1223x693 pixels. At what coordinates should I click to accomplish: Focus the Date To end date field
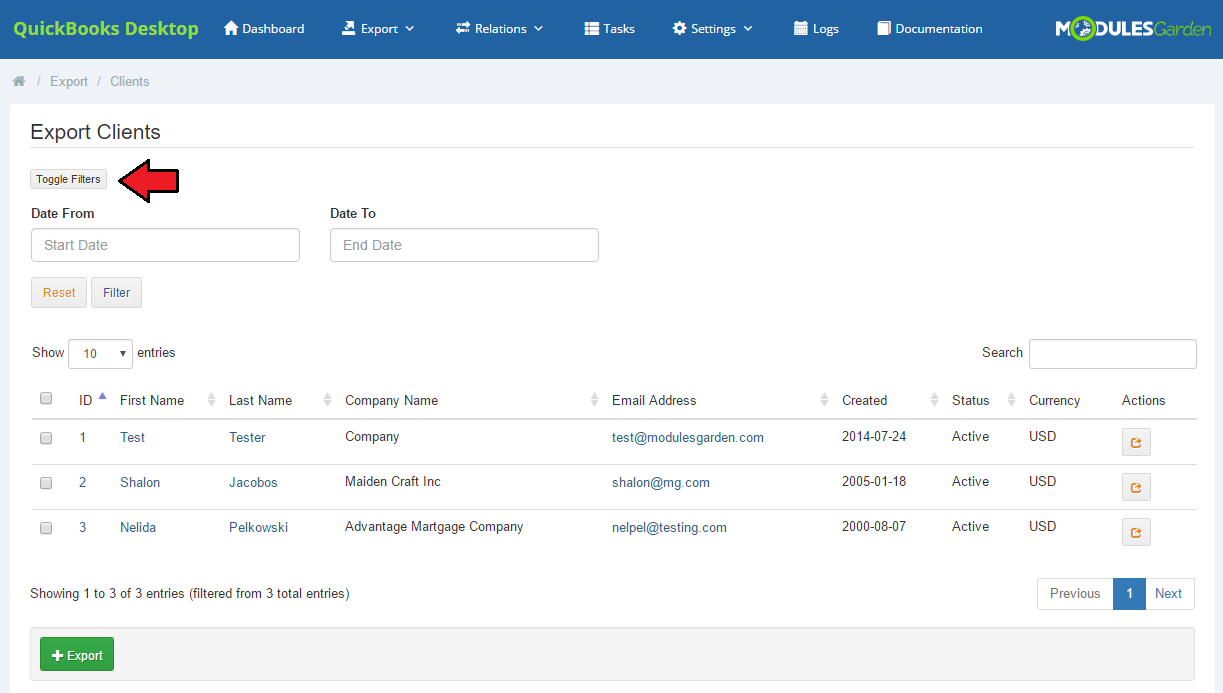tap(464, 245)
